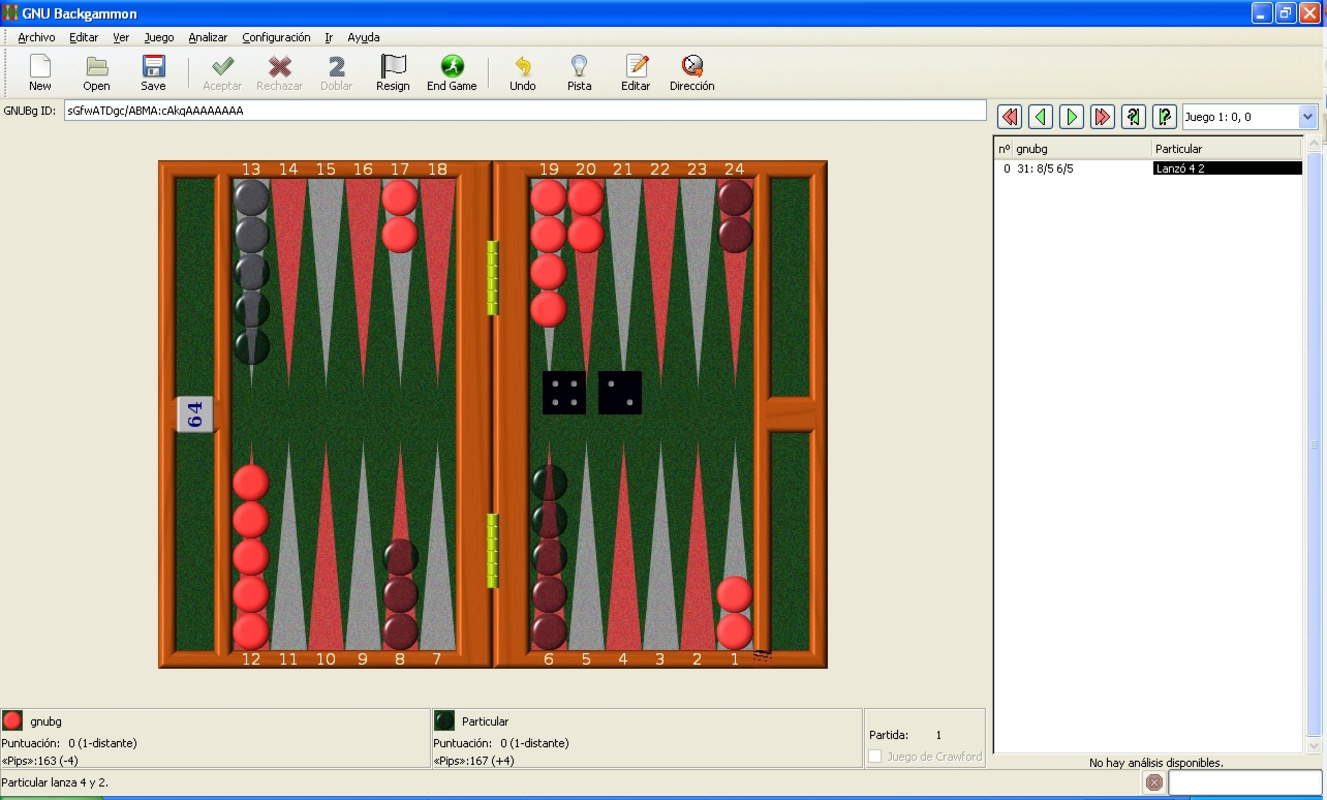Open the Configuración menu
Screen dimensions: 1327x800
tap(275, 37)
